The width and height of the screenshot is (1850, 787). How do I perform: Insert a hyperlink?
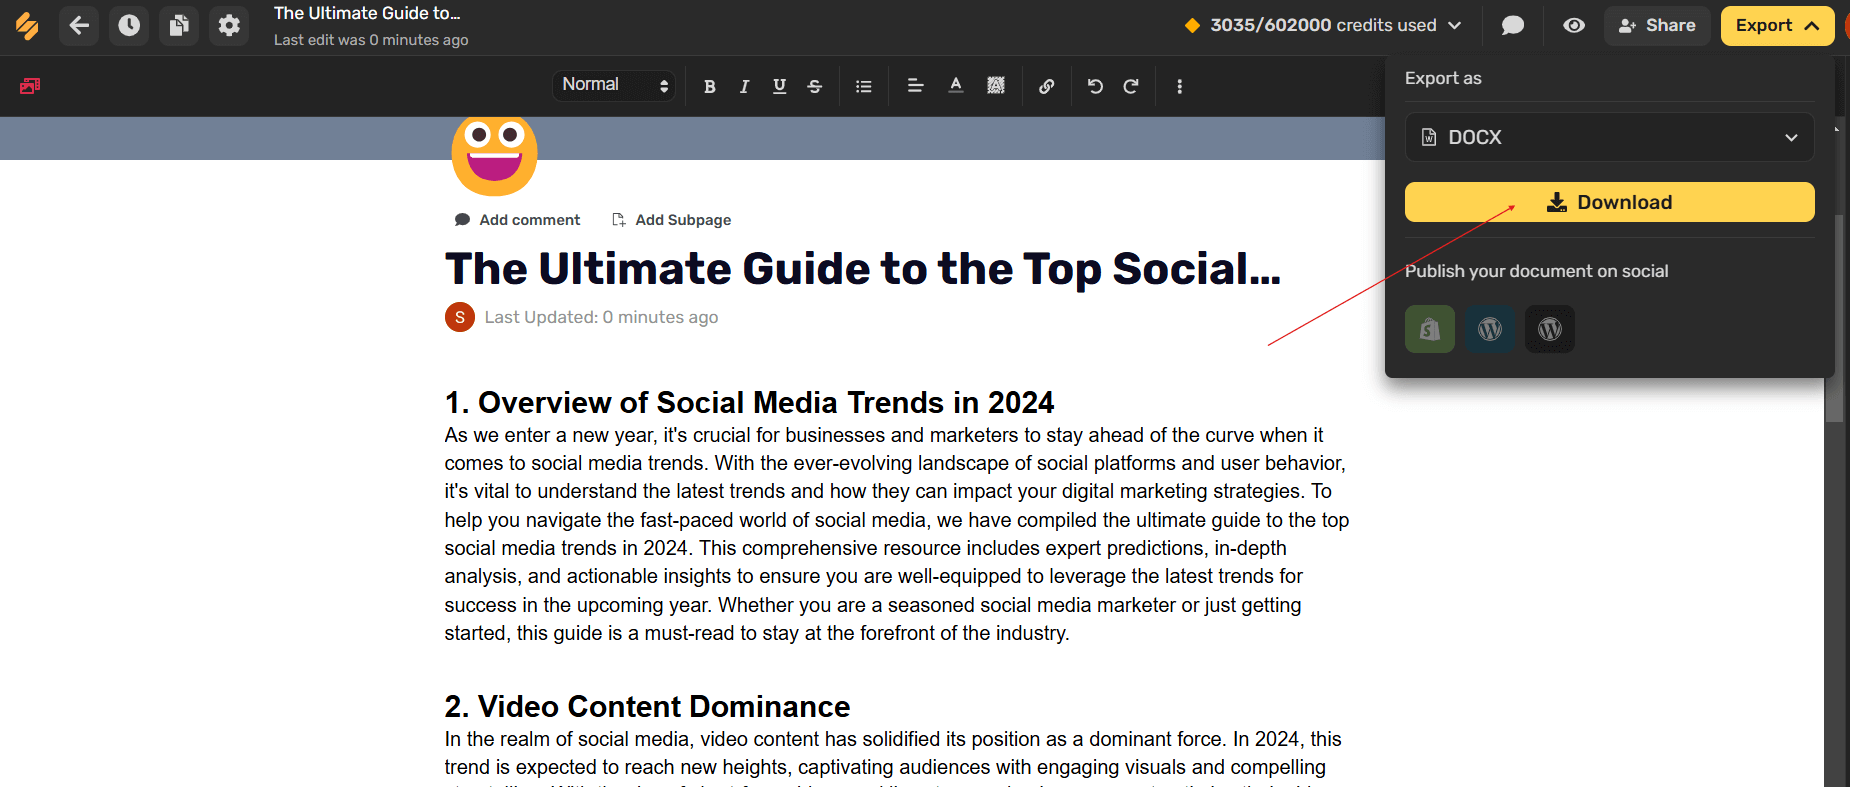tap(1047, 86)
